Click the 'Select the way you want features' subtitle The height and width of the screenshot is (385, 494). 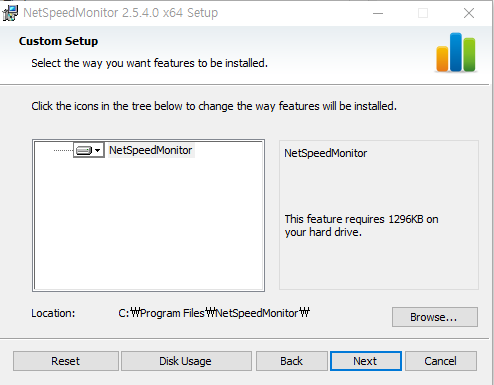click(x=149, y=63)
